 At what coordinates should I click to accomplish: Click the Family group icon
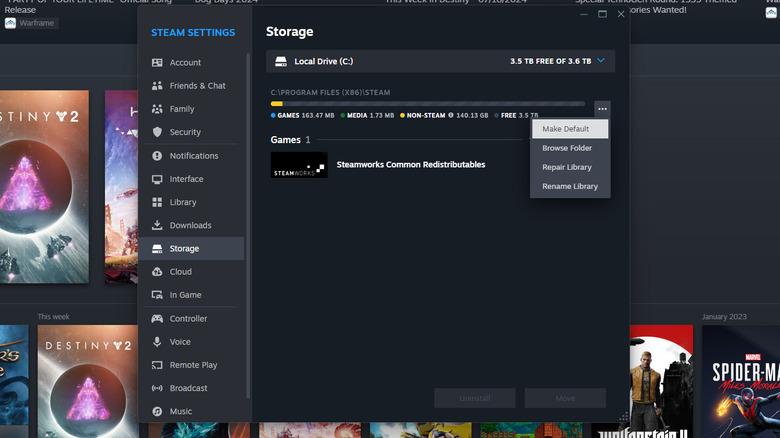pyautogui.click(x=157, y=109)
